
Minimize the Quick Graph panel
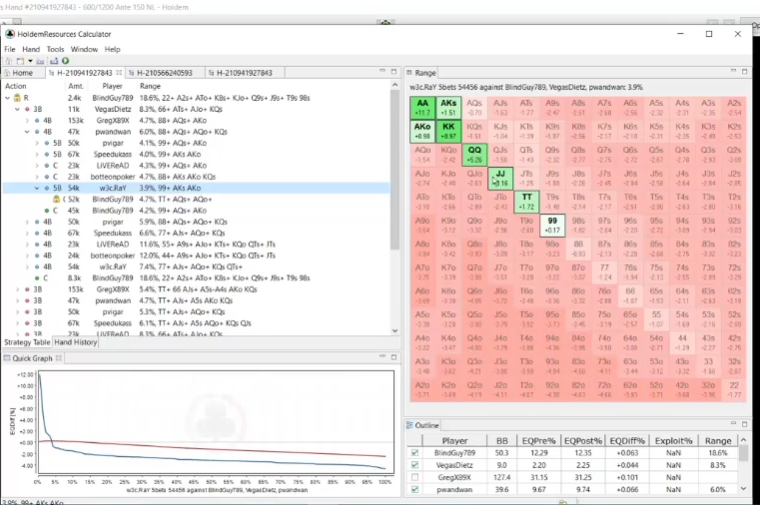(382, 357)
